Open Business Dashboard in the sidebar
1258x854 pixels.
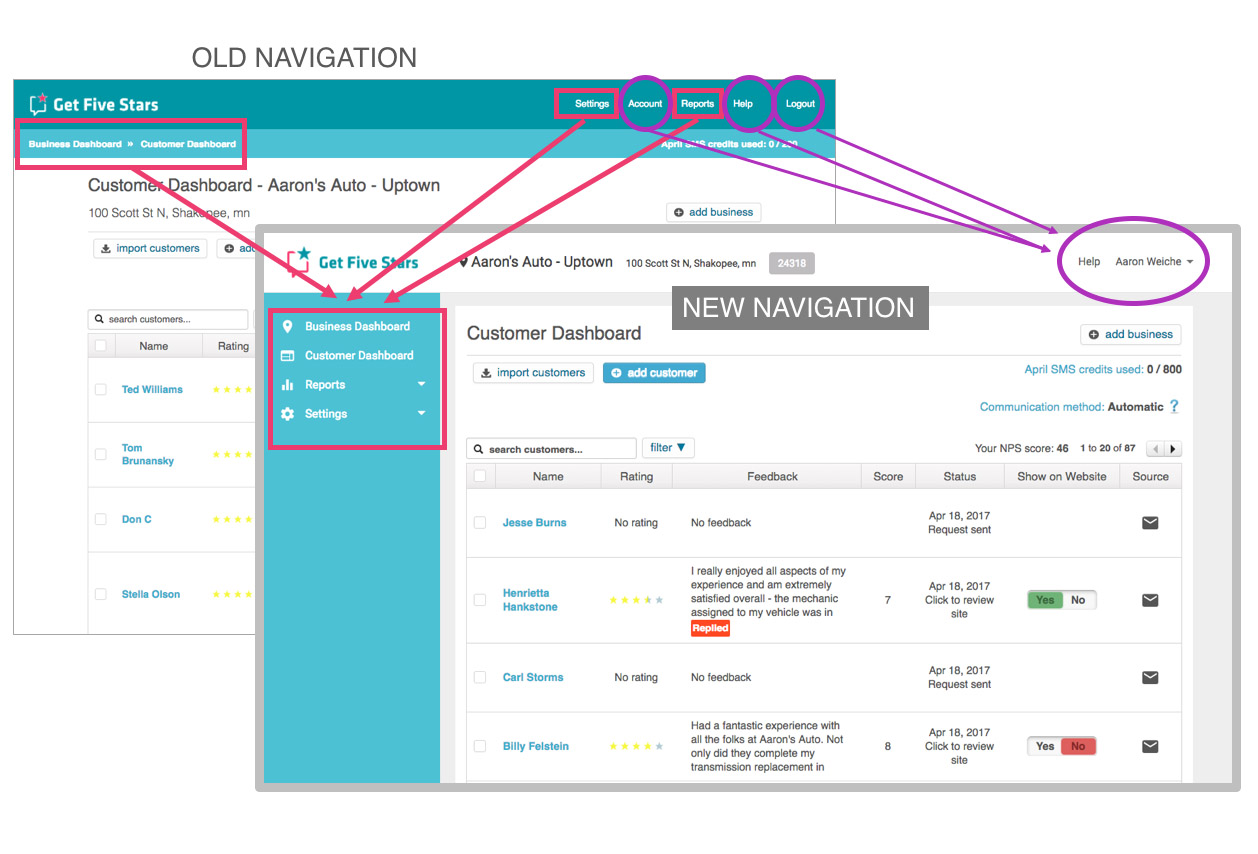pos(357,326)
